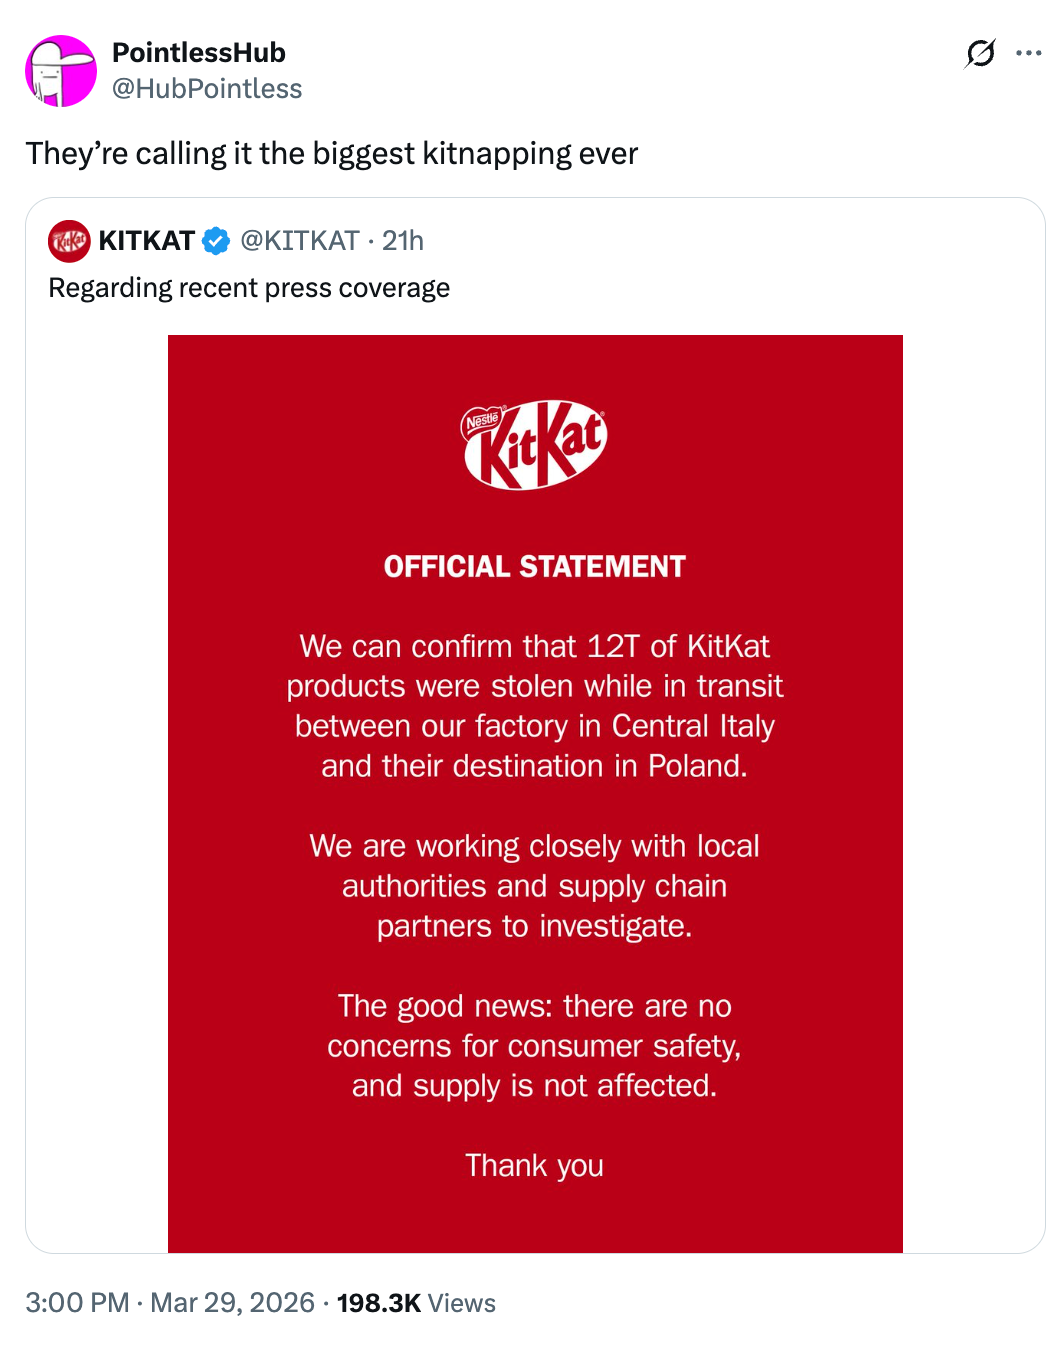Viewport: 1062px width, 1350px height.
Task: Click KITKAT's blue verified badge
Action: click(216, 240)
